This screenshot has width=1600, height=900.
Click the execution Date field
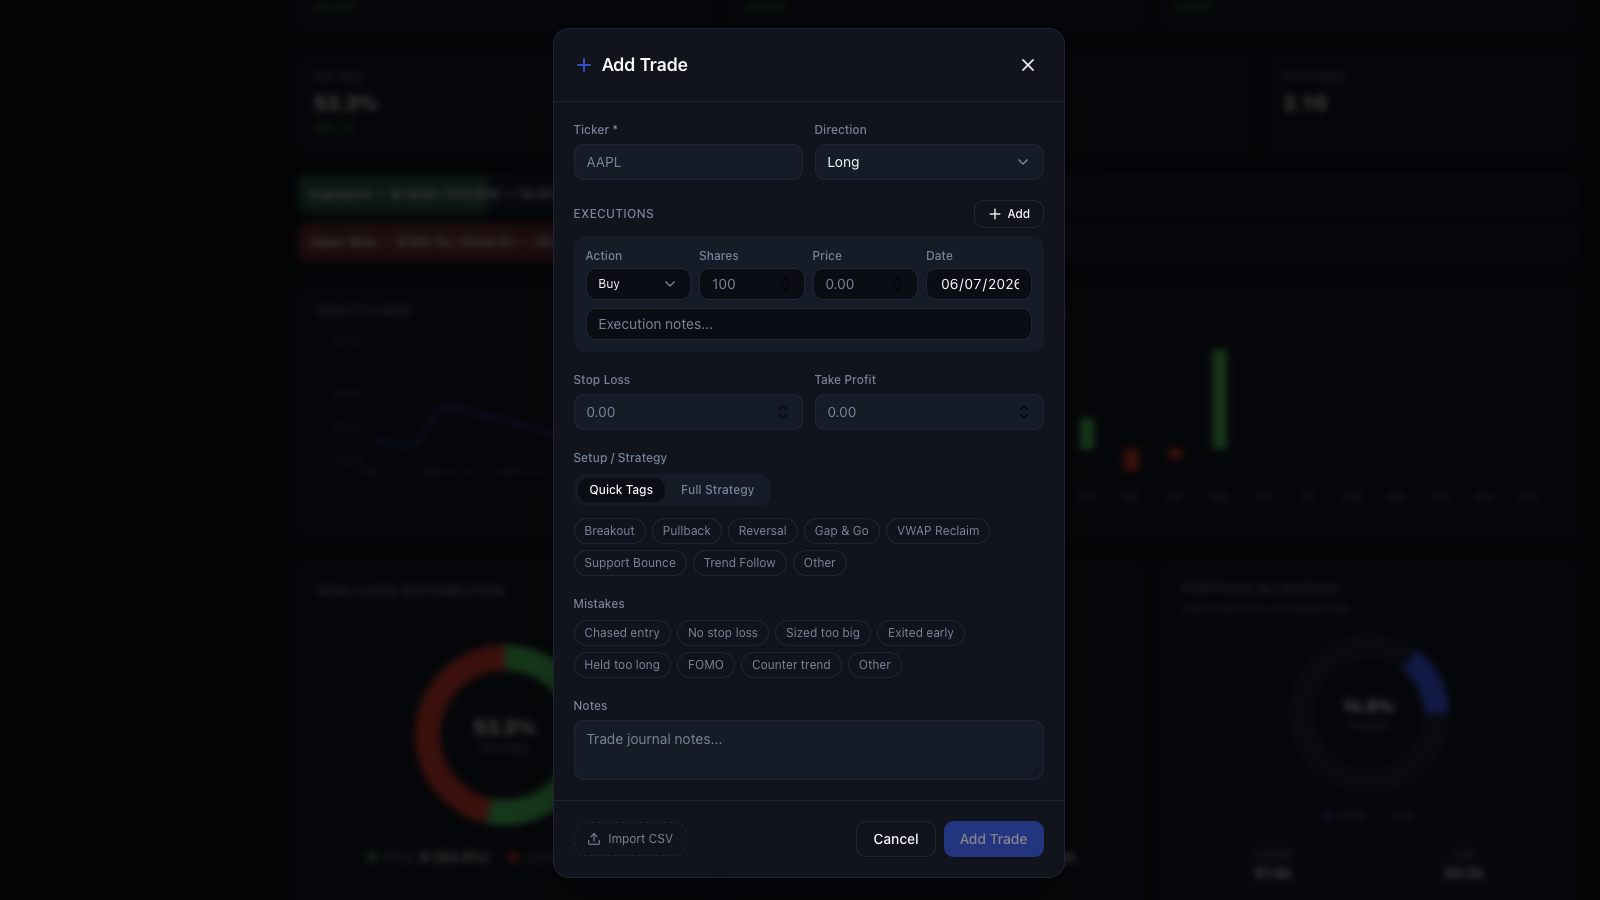[x=979, y=284]
